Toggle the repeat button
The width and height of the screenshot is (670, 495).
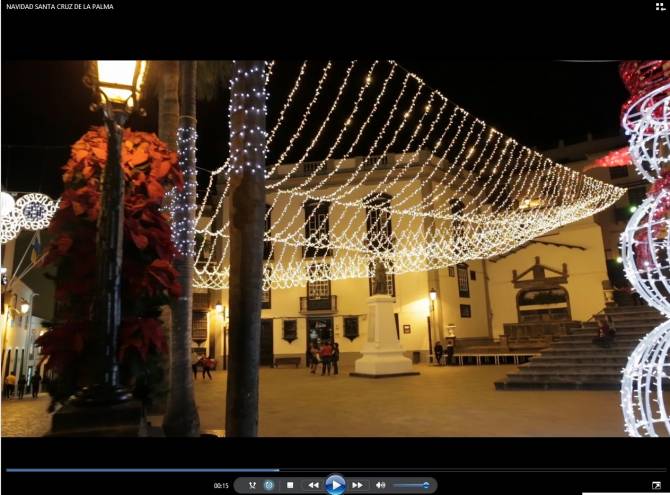pyautogui.click(x=269, y=485)
